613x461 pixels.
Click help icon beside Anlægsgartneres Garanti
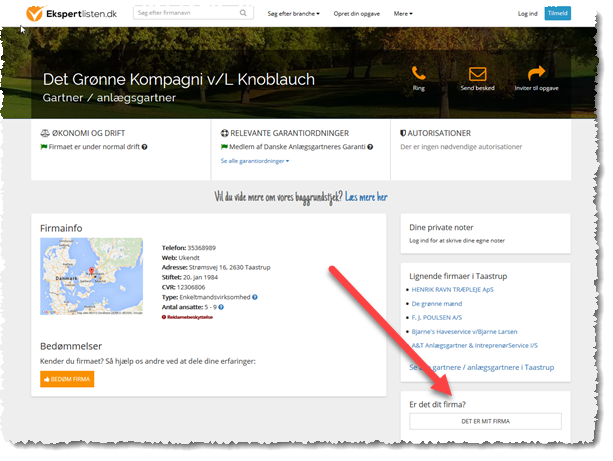[370, 147]
